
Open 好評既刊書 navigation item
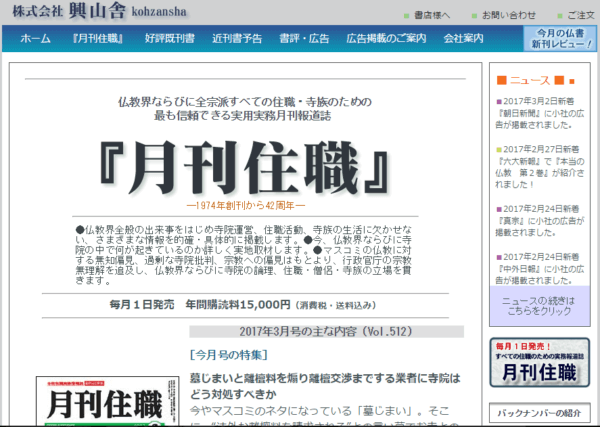pos(170,38)
